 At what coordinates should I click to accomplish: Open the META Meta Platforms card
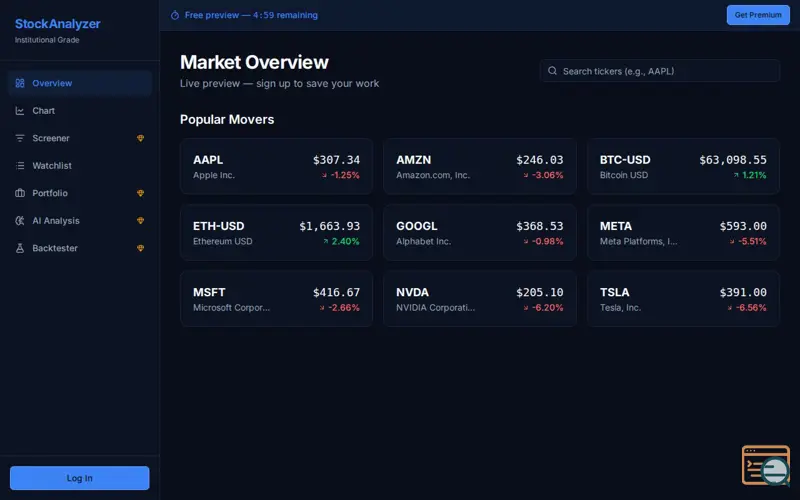683,233
